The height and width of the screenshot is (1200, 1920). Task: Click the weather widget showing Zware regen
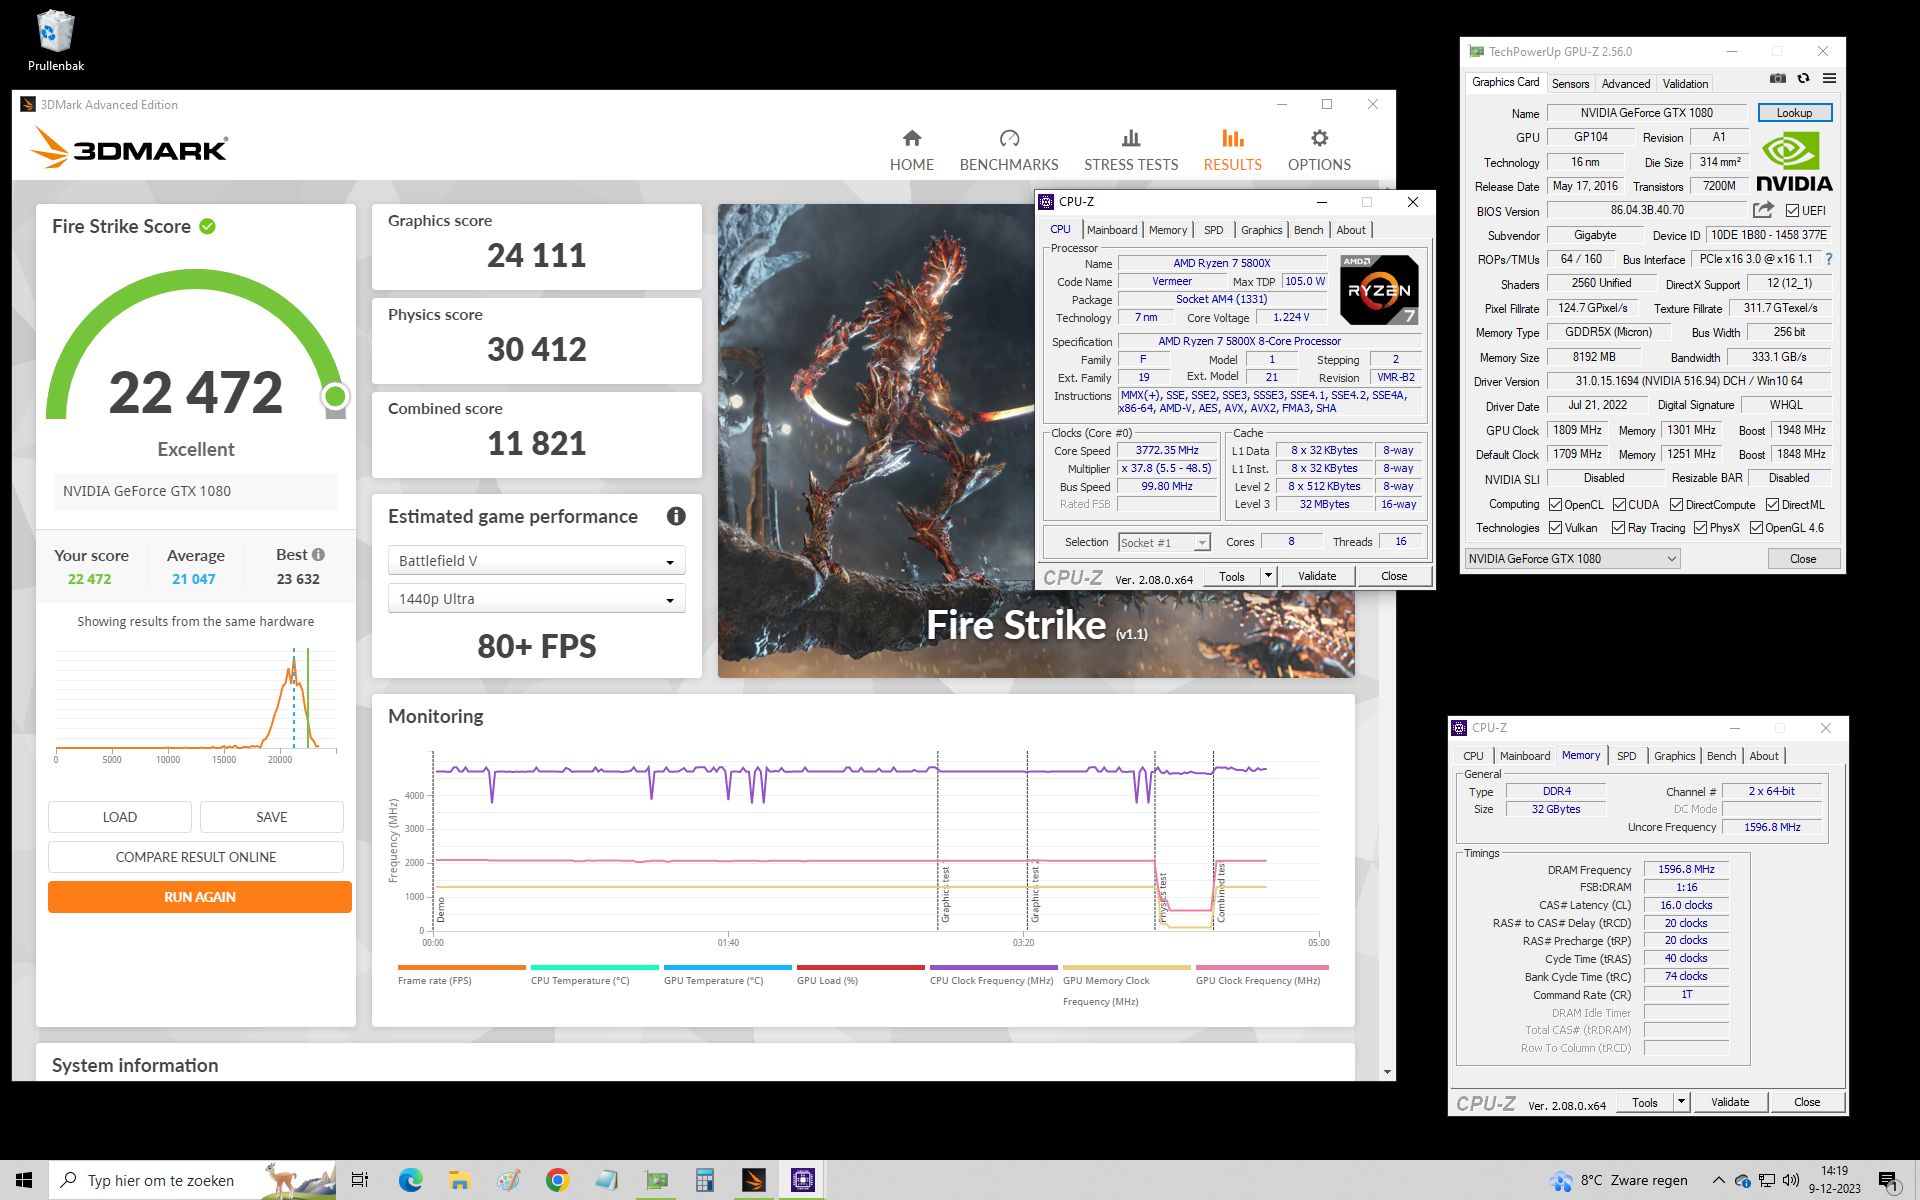point(1619,1180)
